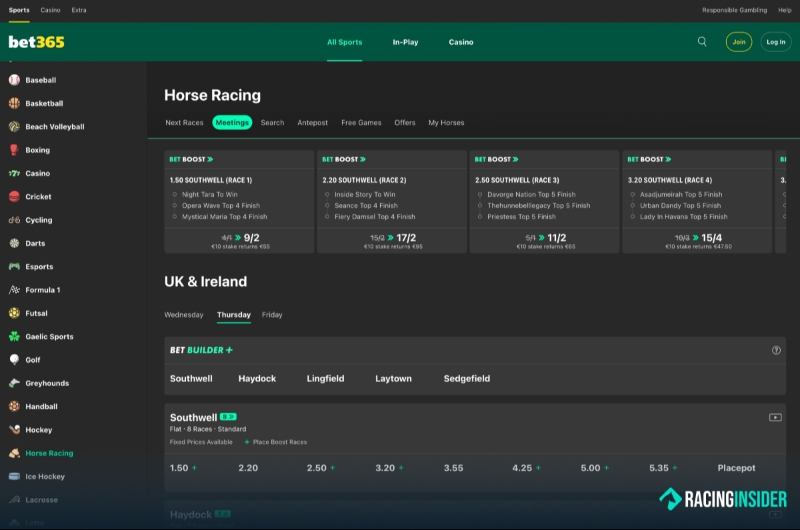This screenshot has height=530, width=800.
Task: Select Lady In Havana Top 5 Finish radio
Action: pos(633,217)
